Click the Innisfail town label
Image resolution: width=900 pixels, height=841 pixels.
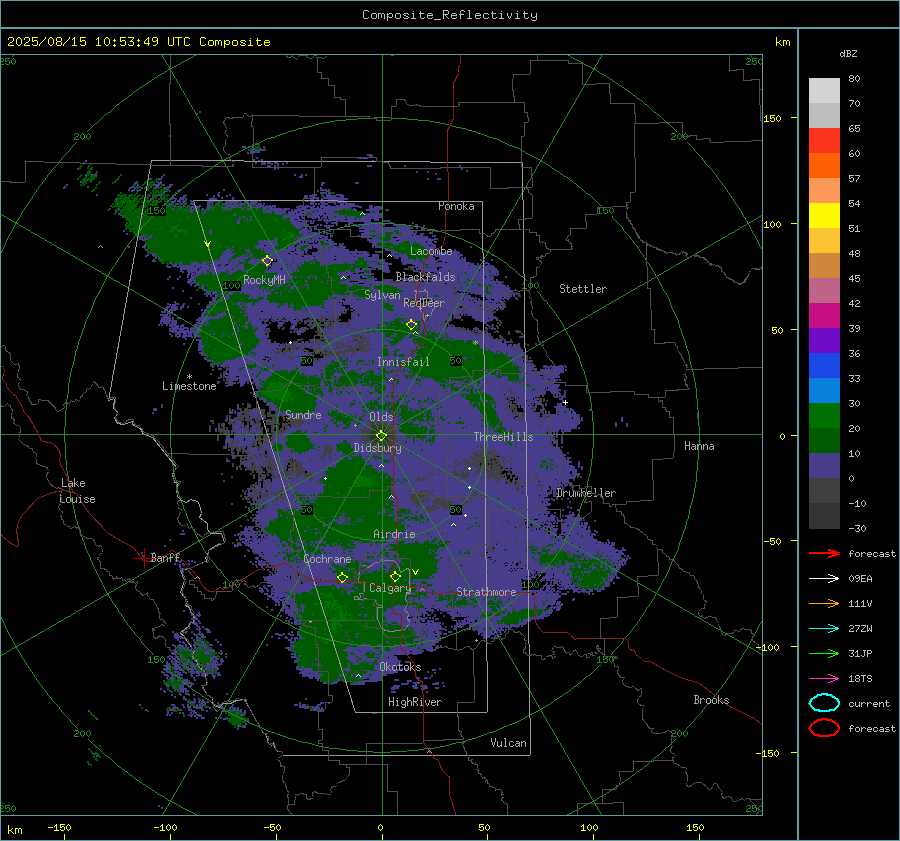(x=403, y=362)
